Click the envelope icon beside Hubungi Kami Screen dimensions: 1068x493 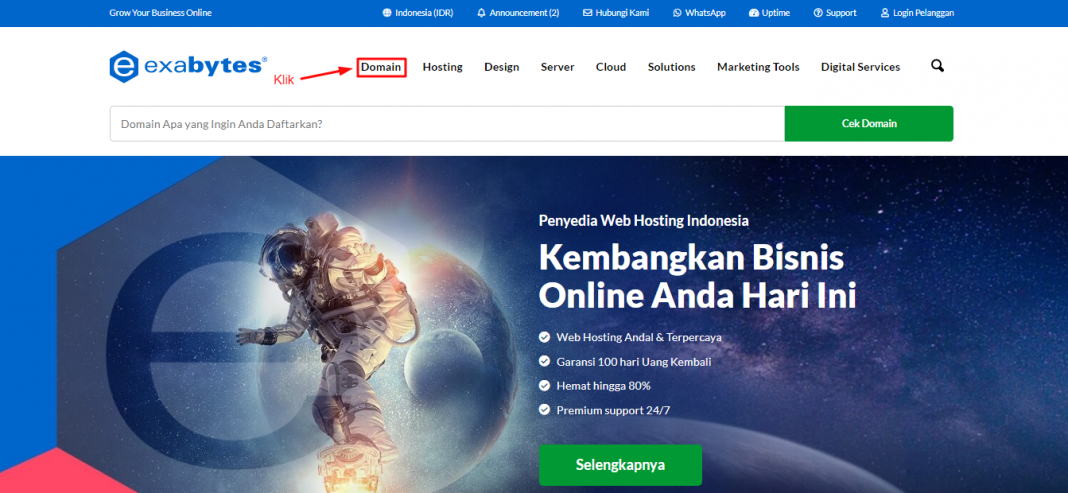(x=587, y=13)
